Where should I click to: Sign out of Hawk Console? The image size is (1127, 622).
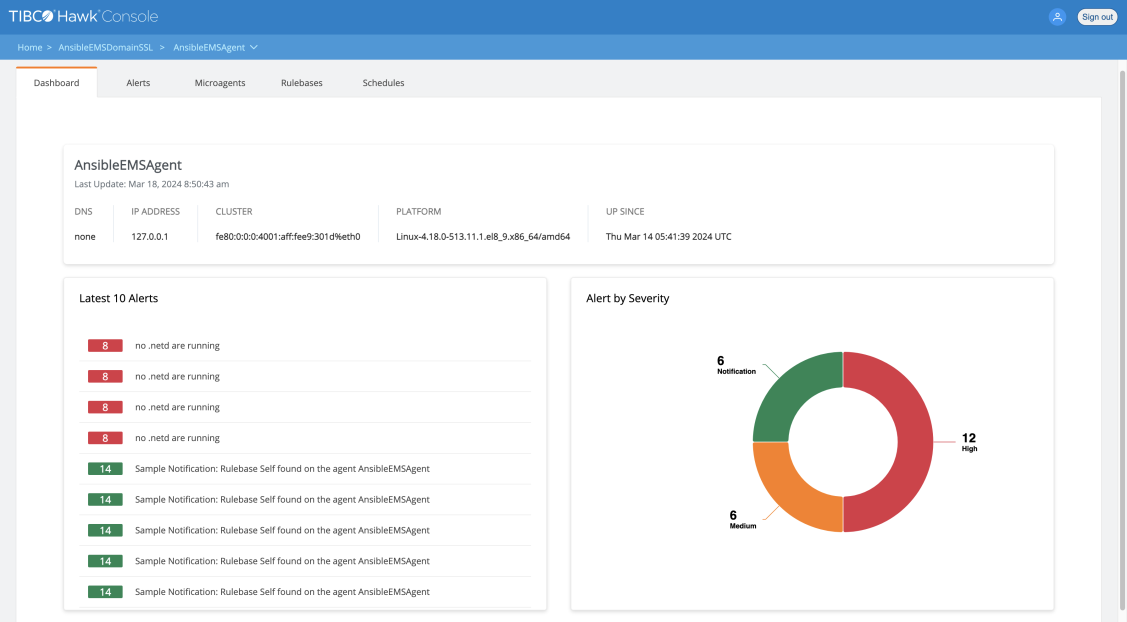[x=1097, y=17]
